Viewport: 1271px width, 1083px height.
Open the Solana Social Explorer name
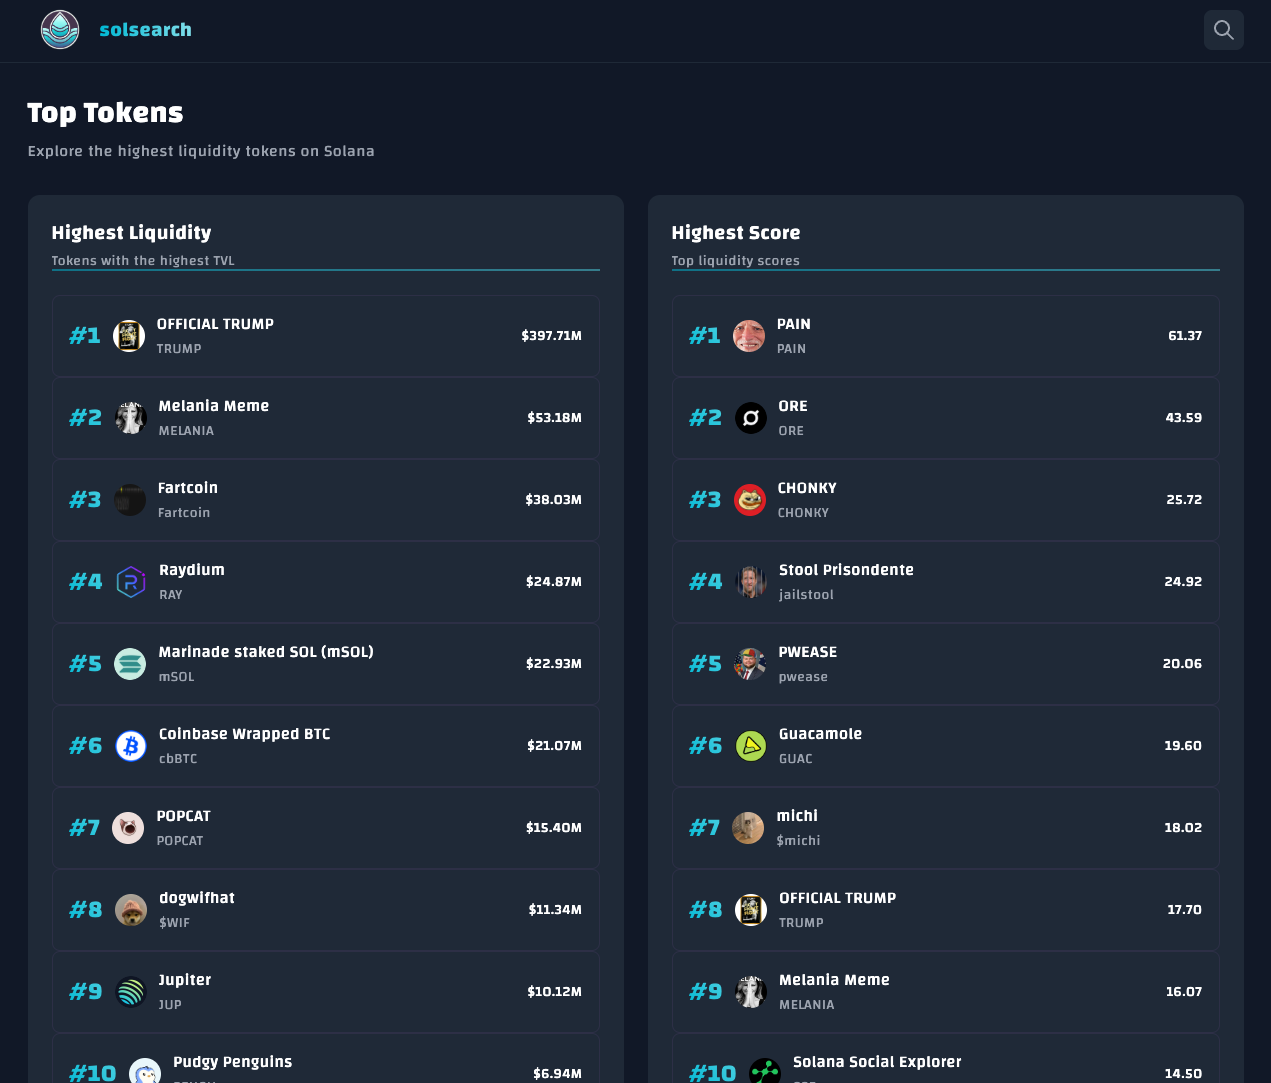tap(877, 1062)
